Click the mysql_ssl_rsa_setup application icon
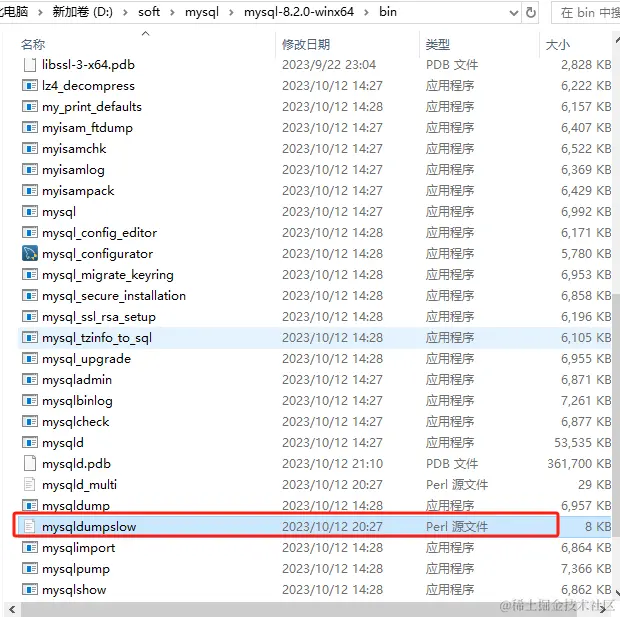The image size is (620, 617). coord(30,316)
